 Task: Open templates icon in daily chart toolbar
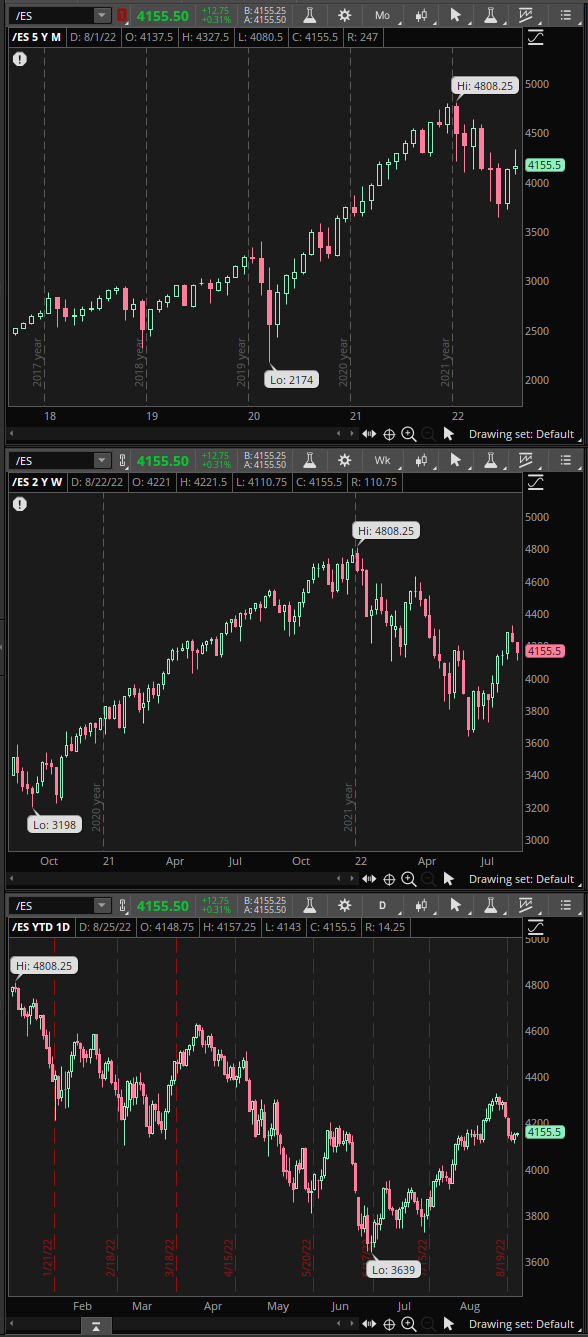click(x=526, y=906)
